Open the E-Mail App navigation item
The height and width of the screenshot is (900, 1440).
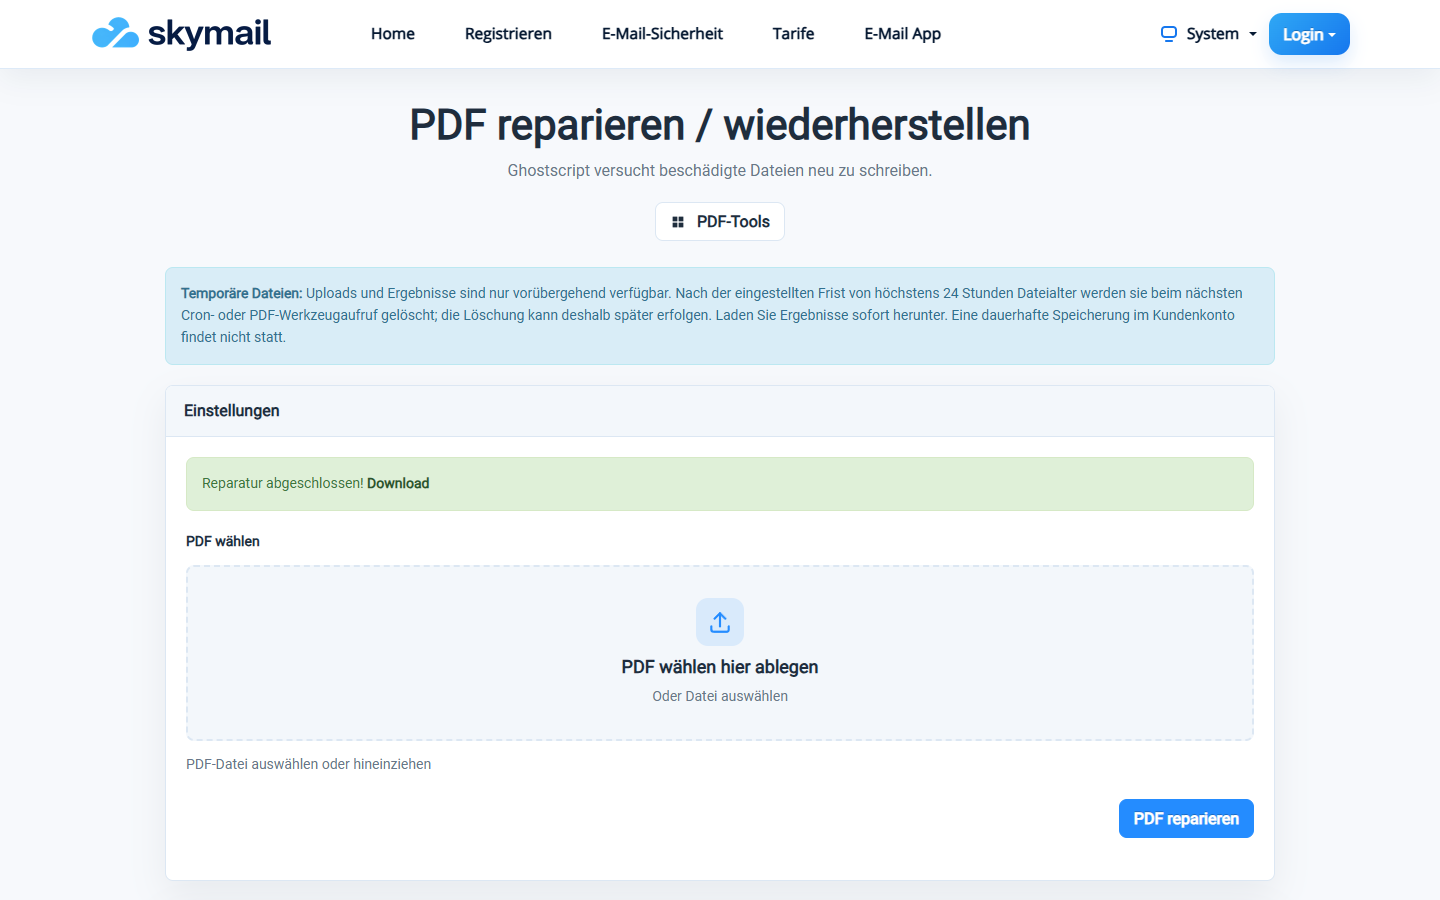click(903, 34)
